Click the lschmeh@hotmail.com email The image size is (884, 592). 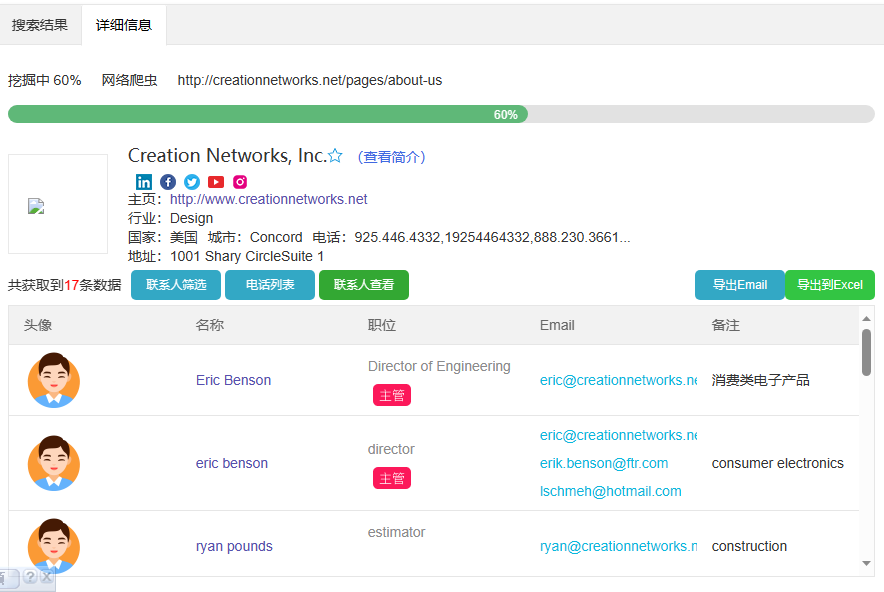click(x=611, y=491)
